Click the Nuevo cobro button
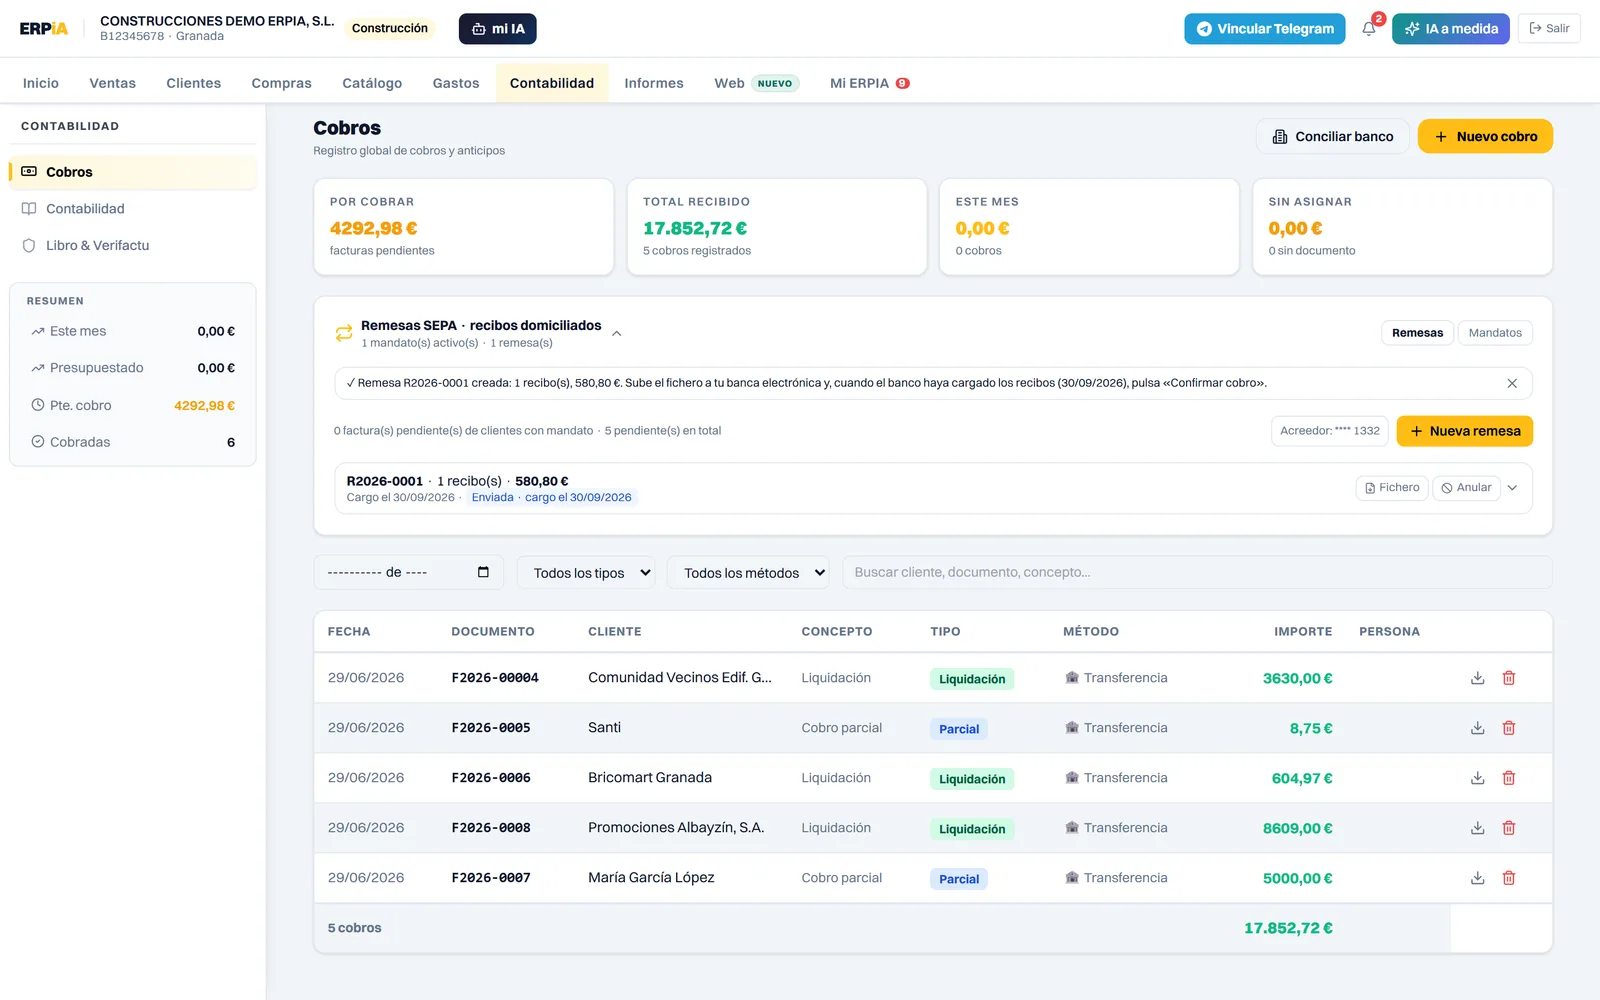 click(x=1485, y=137)
